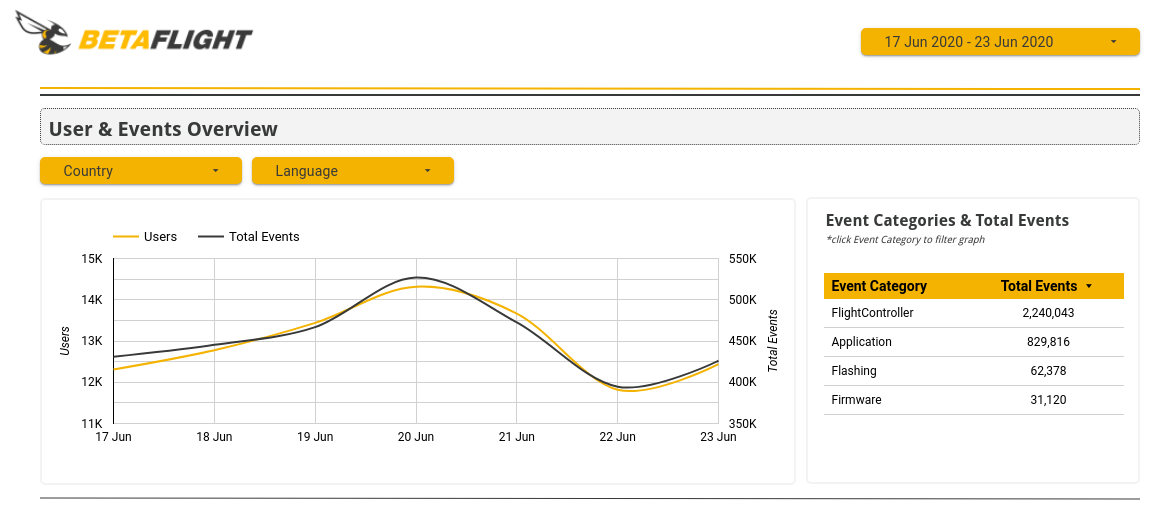The width and height of the screenshot is (1159, 505).
Task: Filter graph by Application category
Action: click(x=861, y=342)
